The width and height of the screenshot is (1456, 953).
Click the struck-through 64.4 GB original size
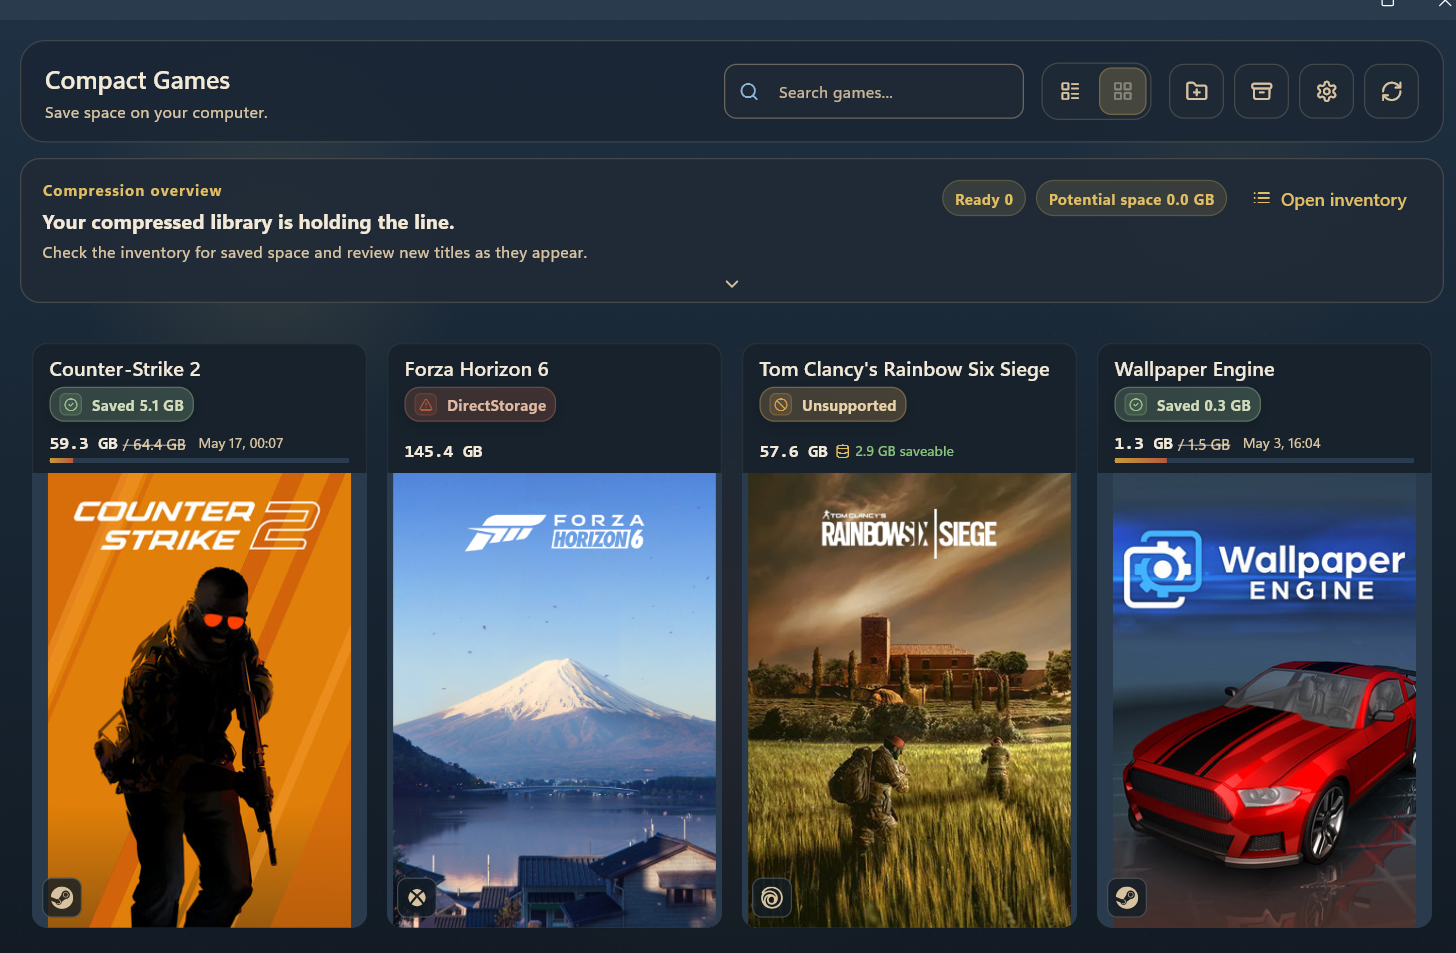click(x=155, y=444)
